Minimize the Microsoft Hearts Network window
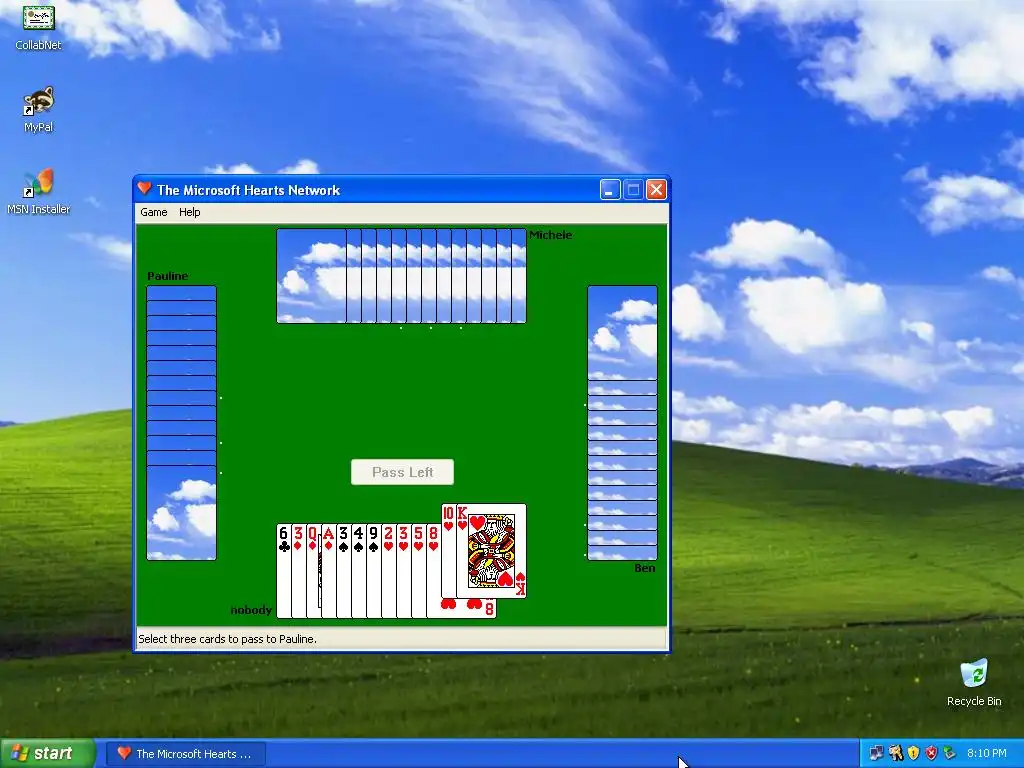 (610, 190)
